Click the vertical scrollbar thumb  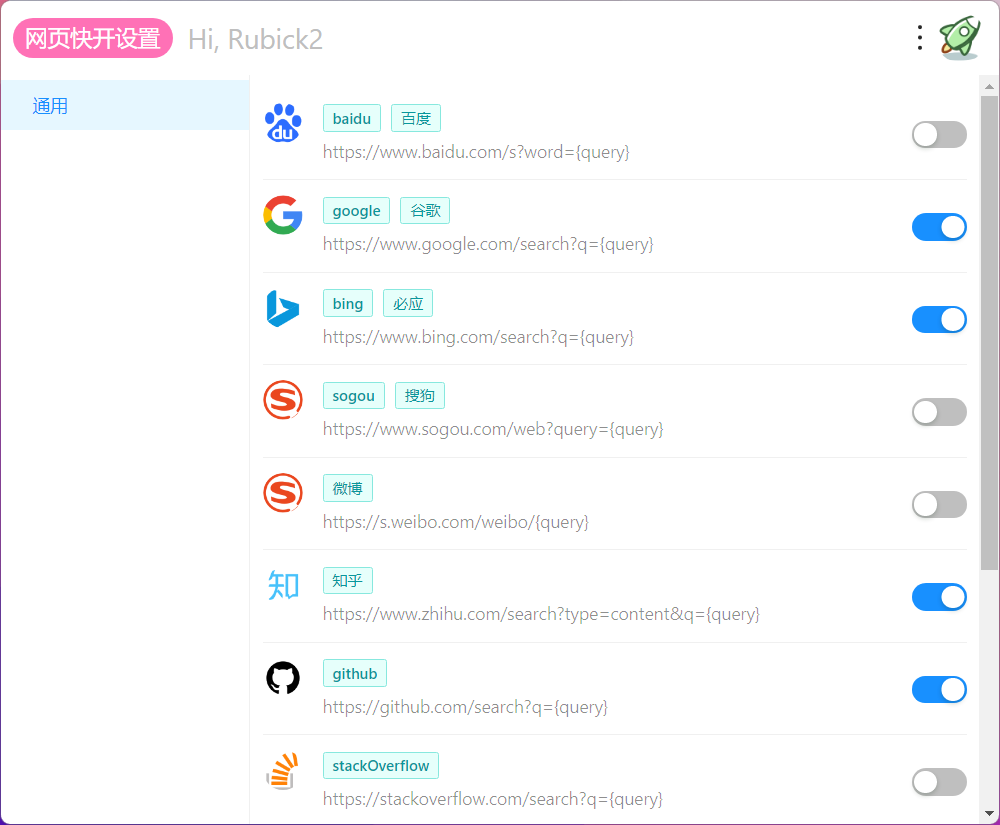pyautogui.click(x=989, y=333)
